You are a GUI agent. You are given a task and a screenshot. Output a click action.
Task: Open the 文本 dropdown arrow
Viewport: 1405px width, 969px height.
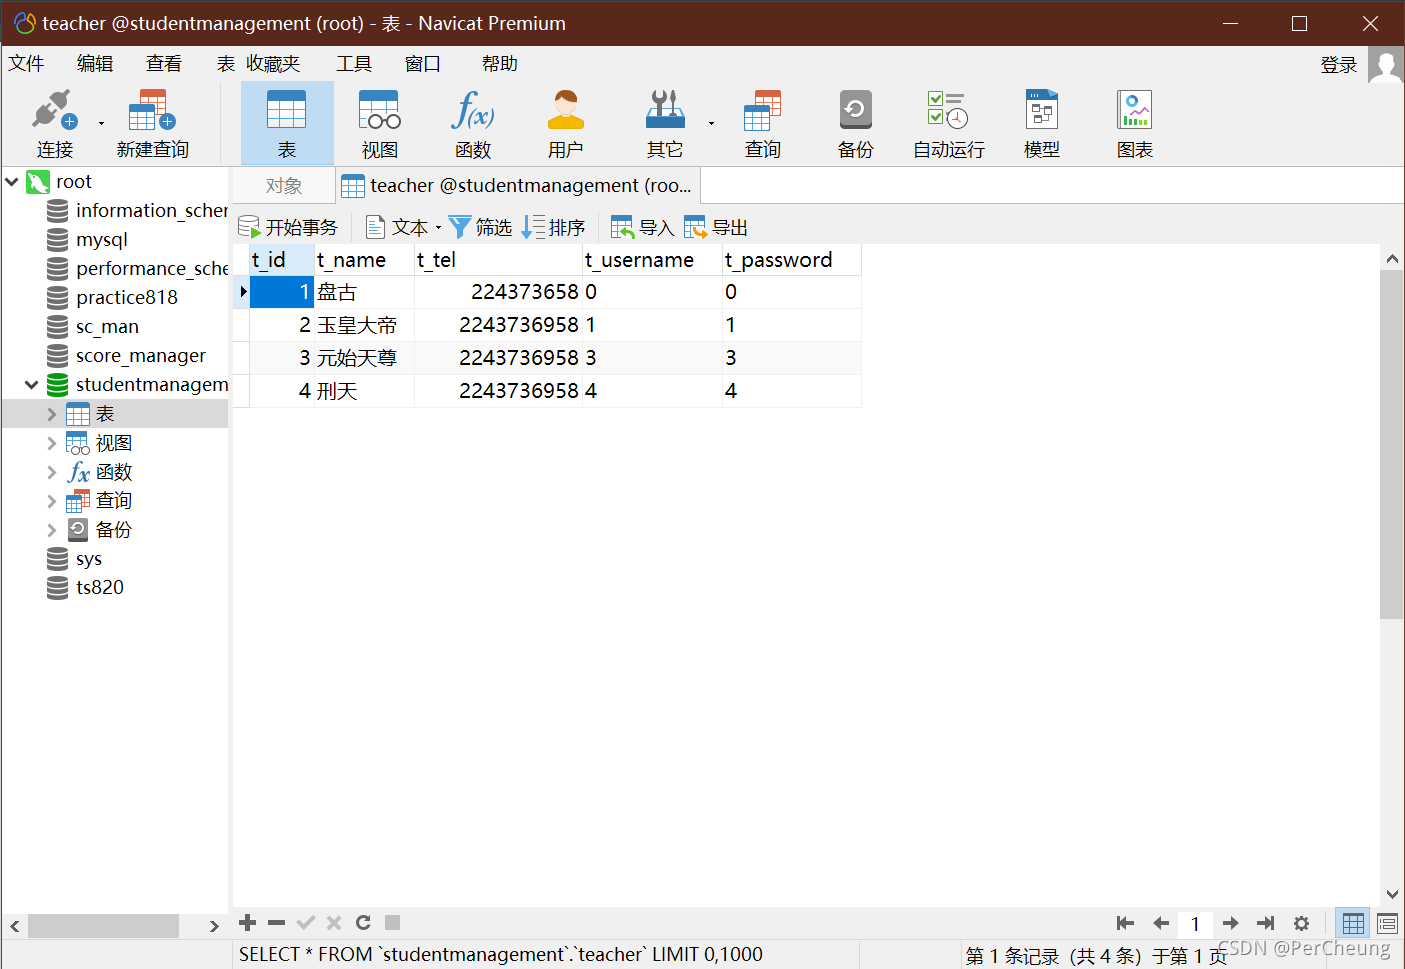[x=438, y=228]
